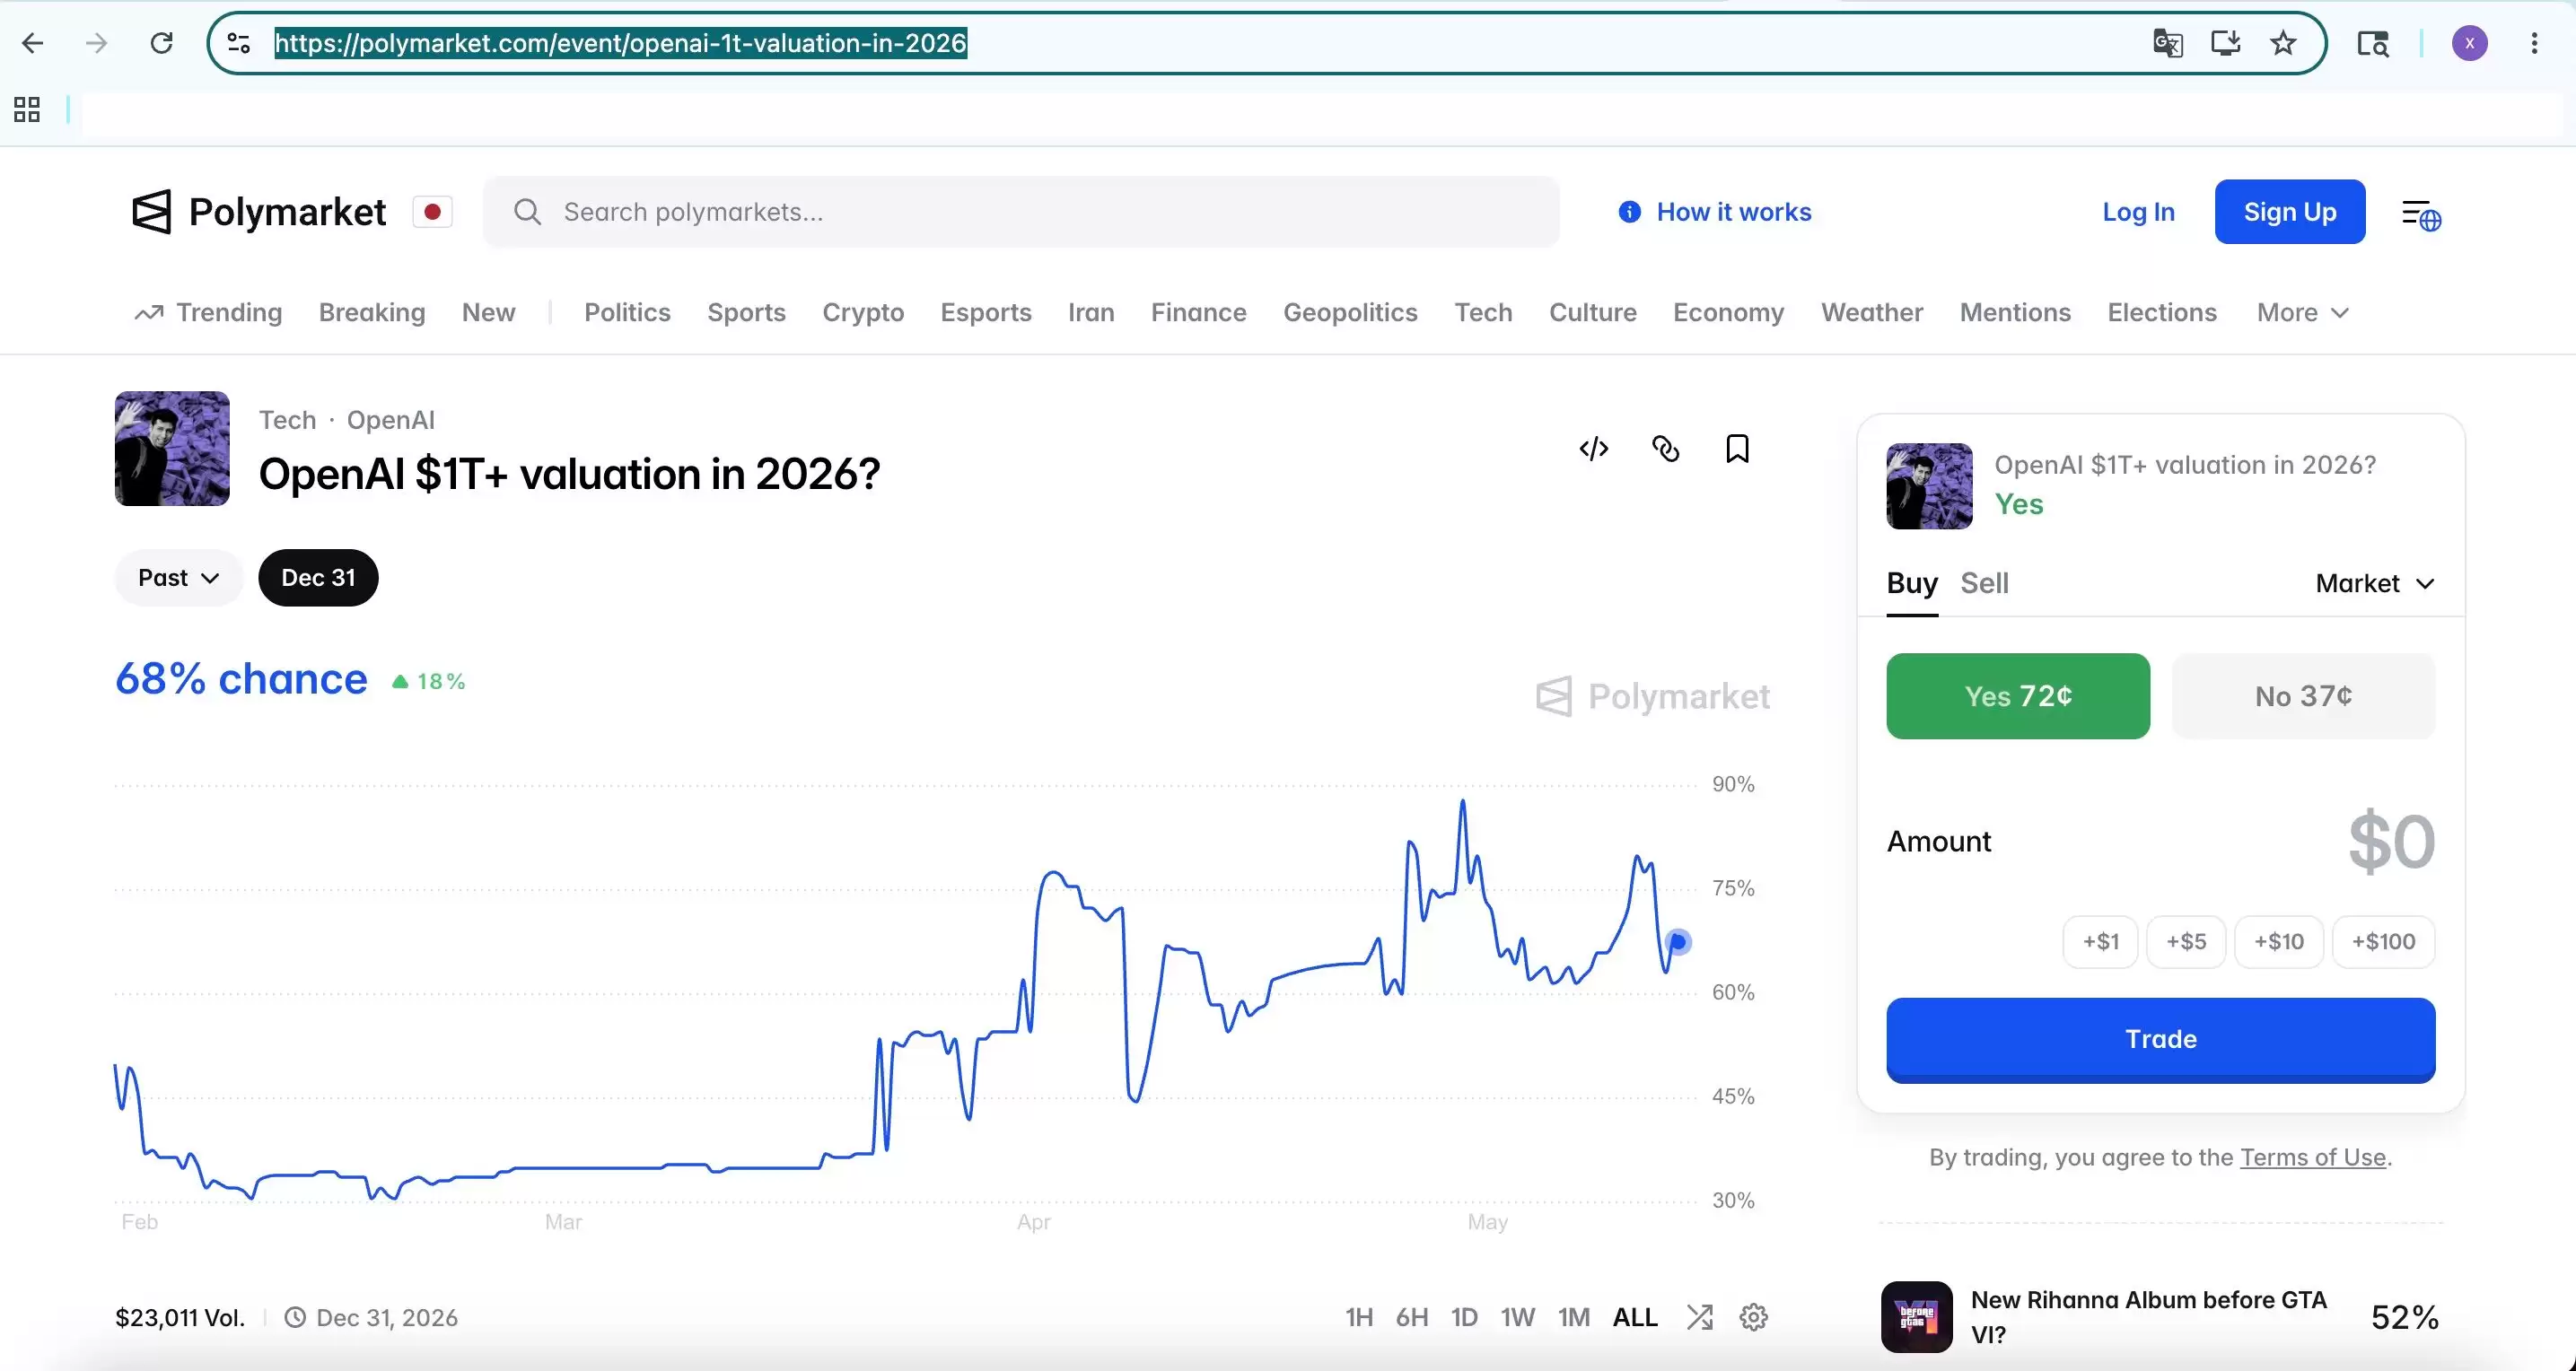The image size is (2576, 1371).
Task: Reload the page
Action: 161,43
